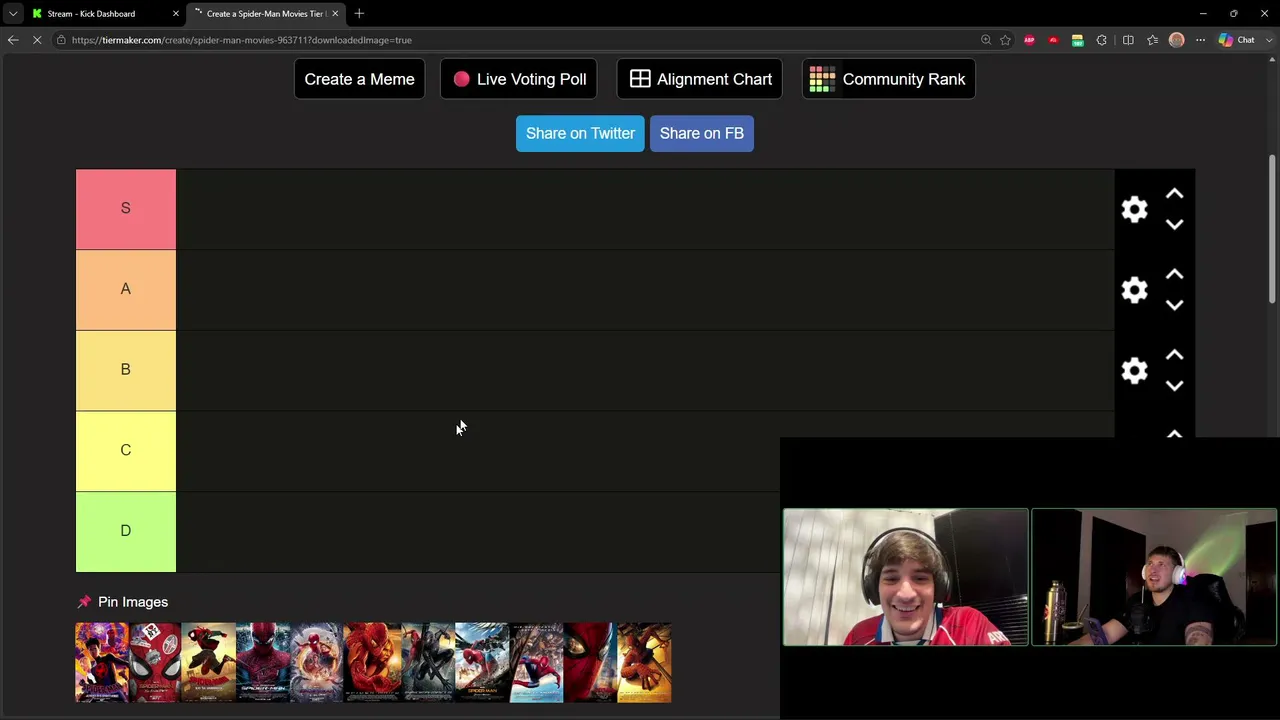The height and width of the screenshot is (720, 1280).
Task: Click the zoom magnifier in the address bar
Action: [x=986, y=40]
